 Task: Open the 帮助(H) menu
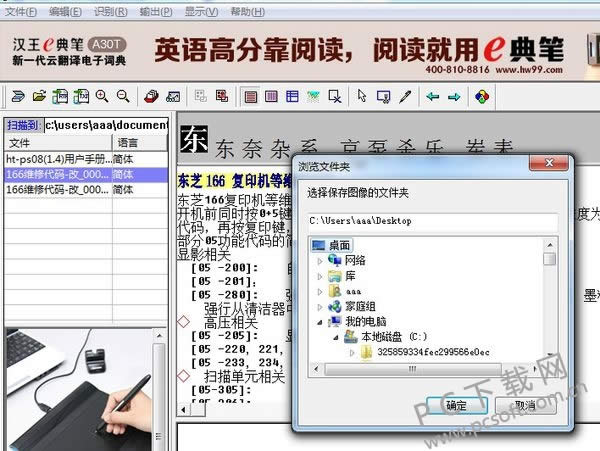(247, 12)
